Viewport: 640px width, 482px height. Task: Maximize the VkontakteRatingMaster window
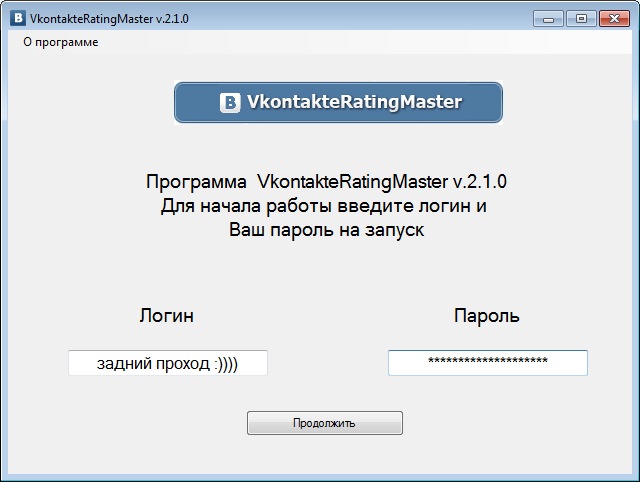pos(581,19)
